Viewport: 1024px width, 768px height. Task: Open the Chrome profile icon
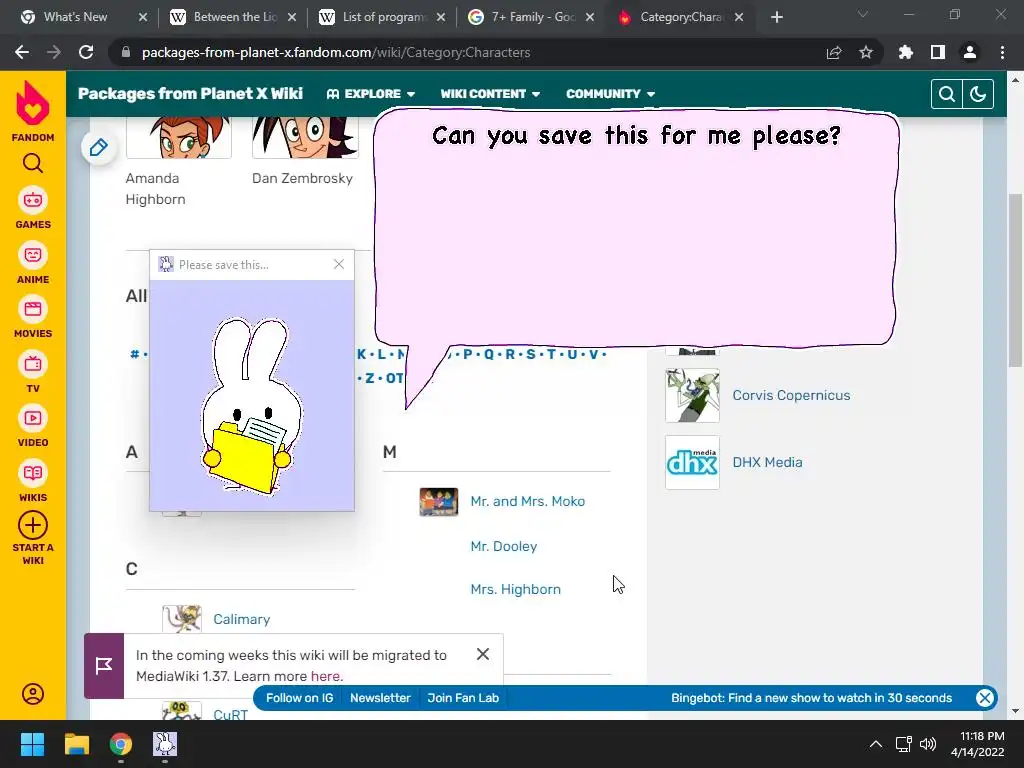coord(970,52)
